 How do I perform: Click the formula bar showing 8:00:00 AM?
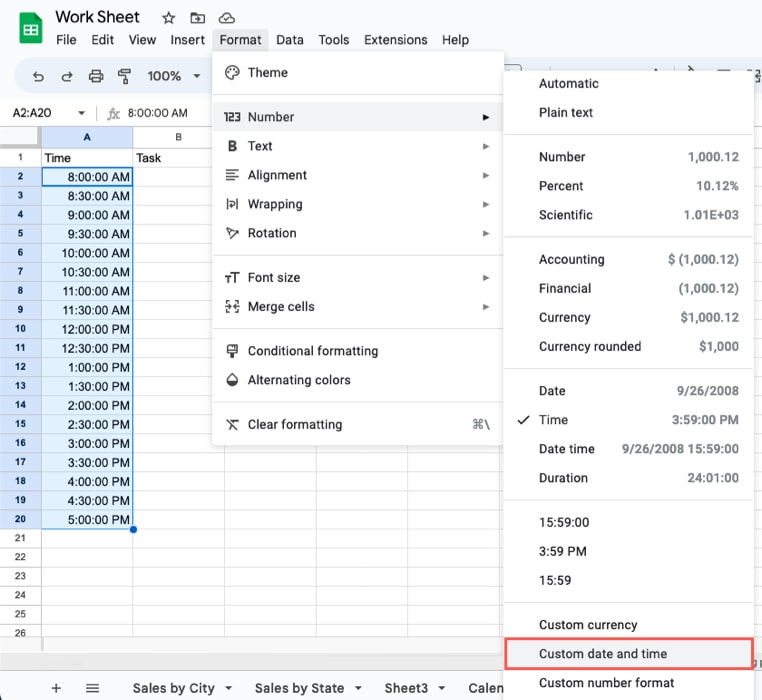157,113
